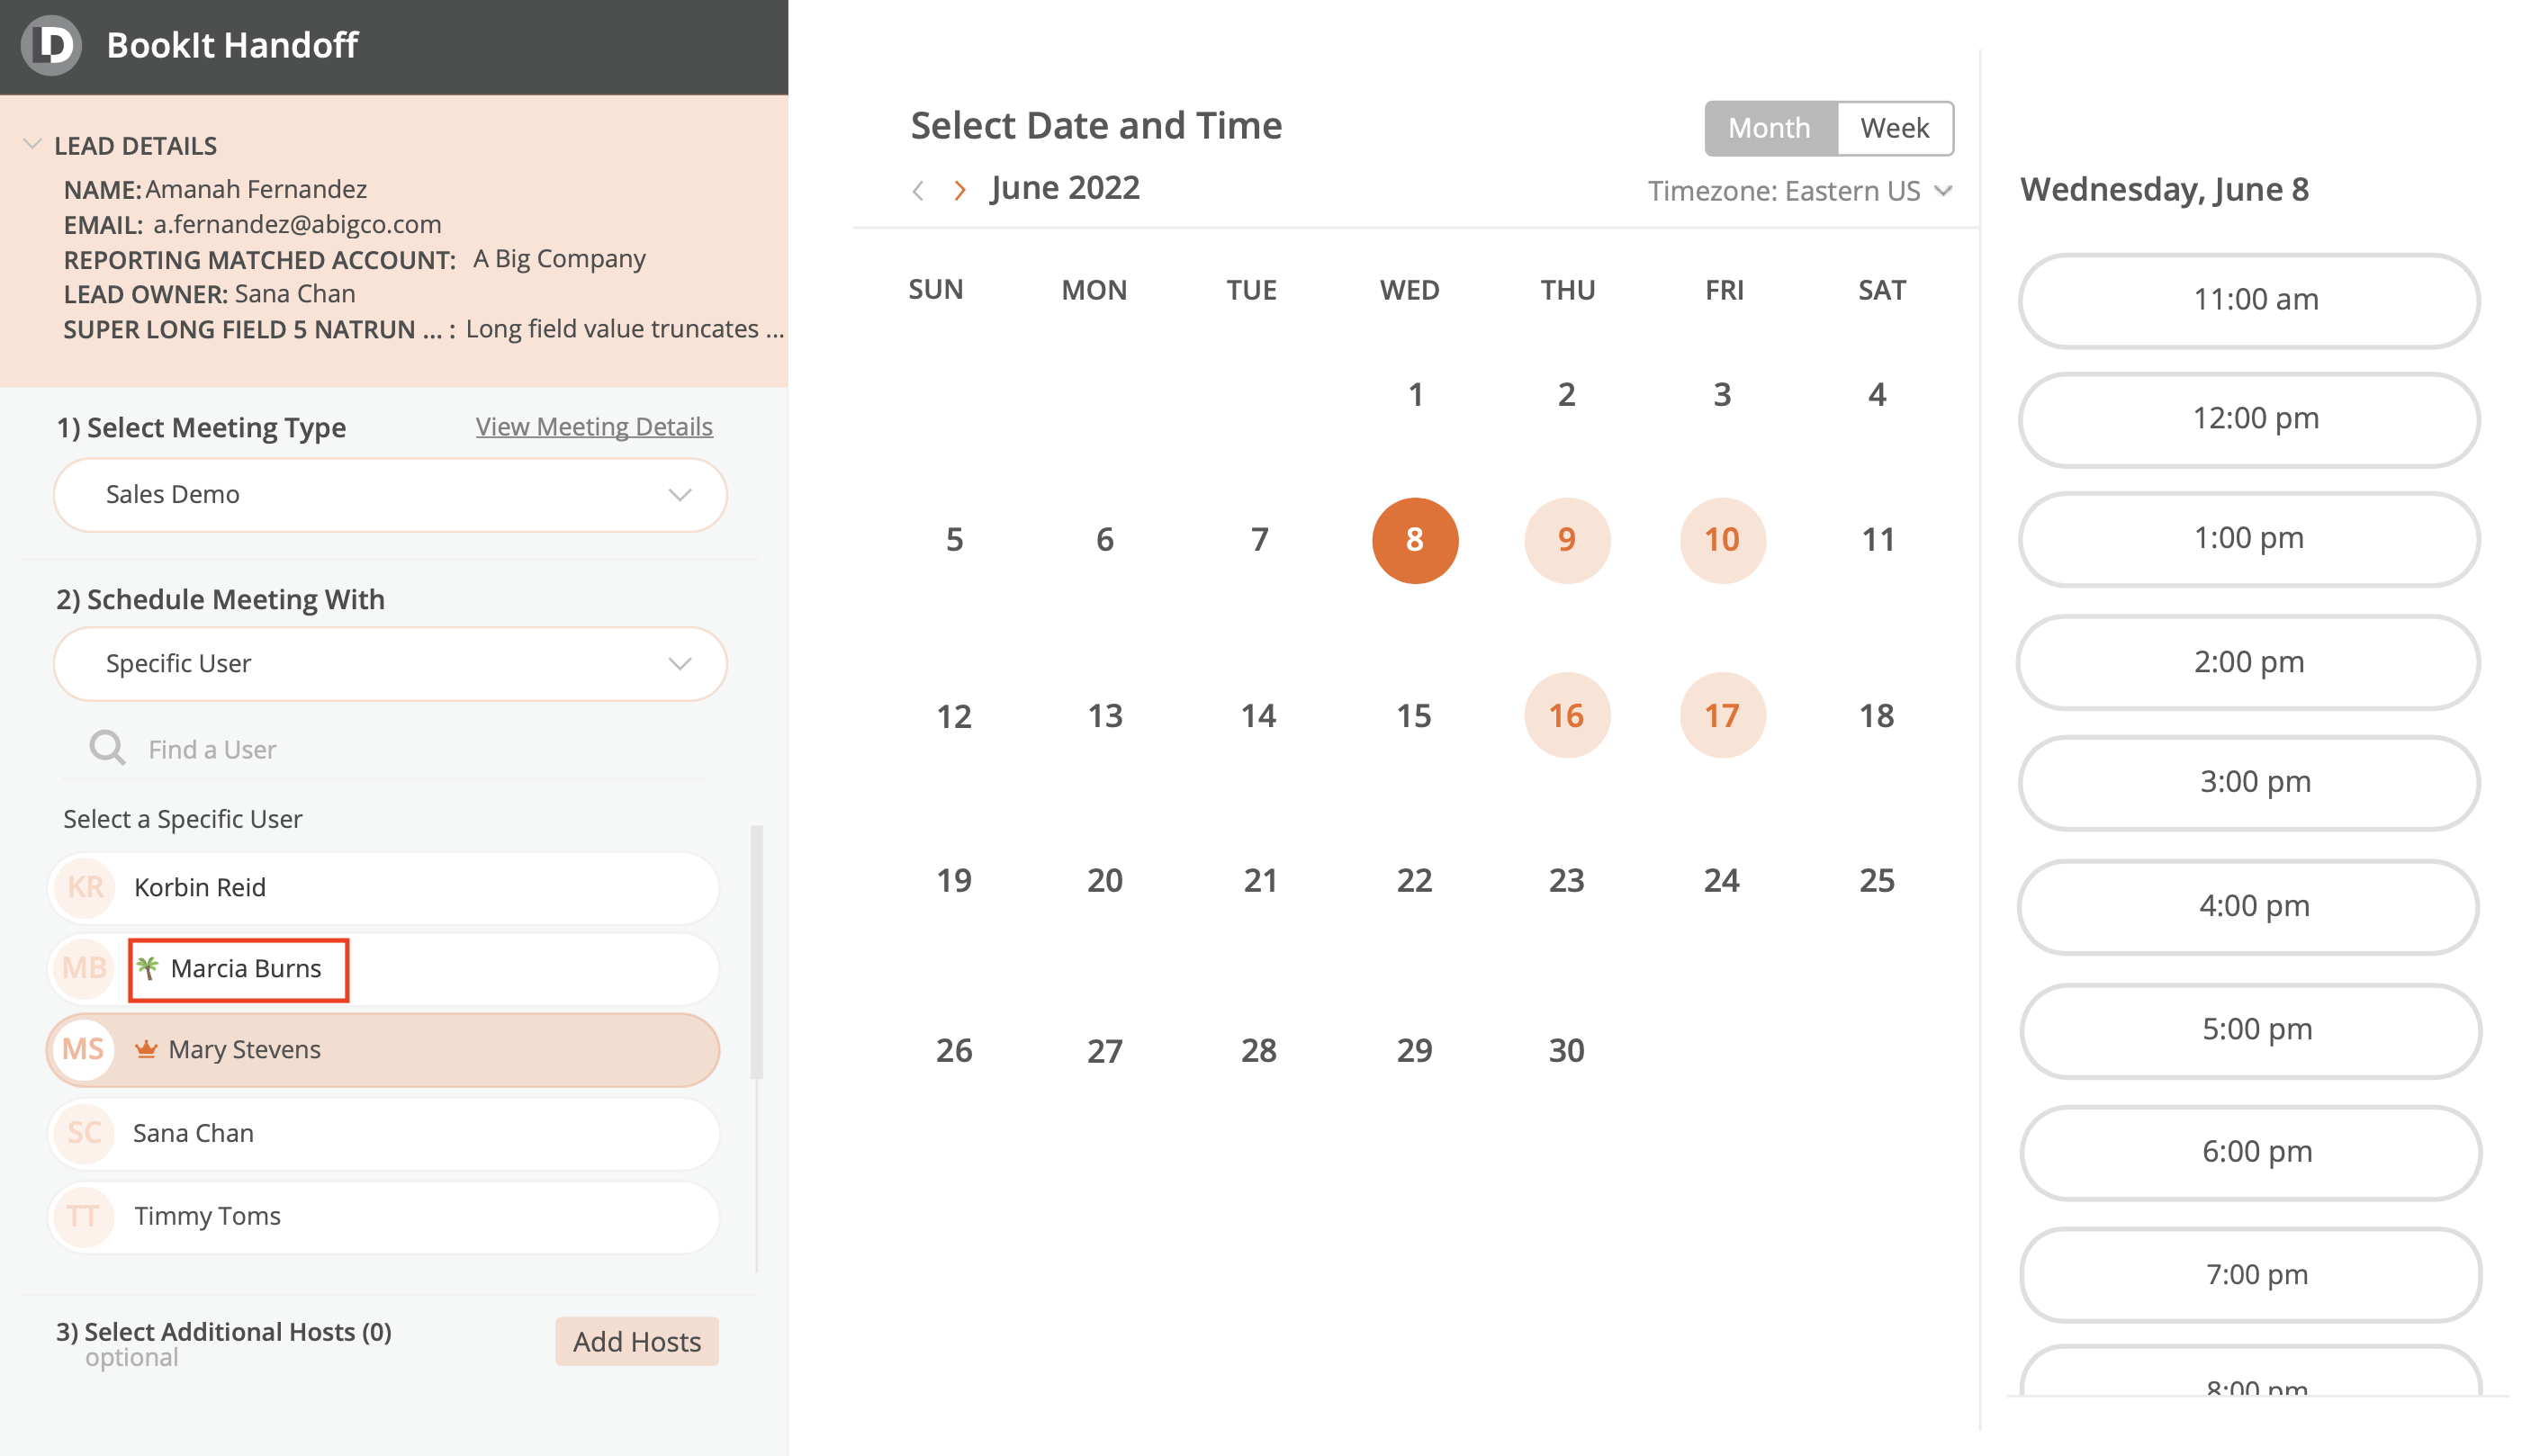Open View Meeting Details link
Image resolution: width=2540 pixels, height=1456 pixels.
(x=594, y=427)
